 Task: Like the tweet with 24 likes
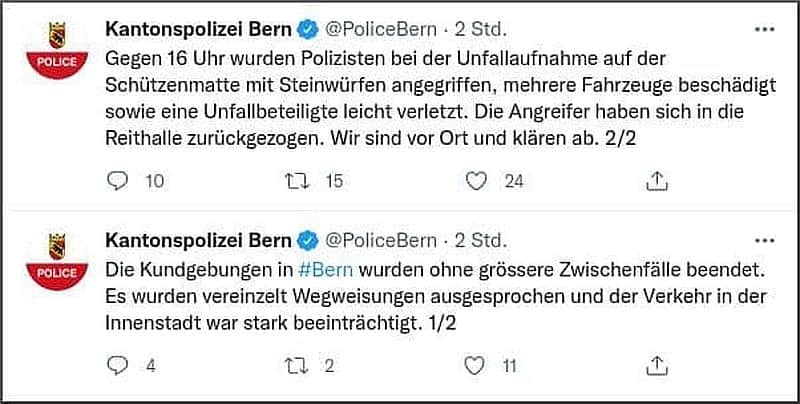[x=477, y=181]
